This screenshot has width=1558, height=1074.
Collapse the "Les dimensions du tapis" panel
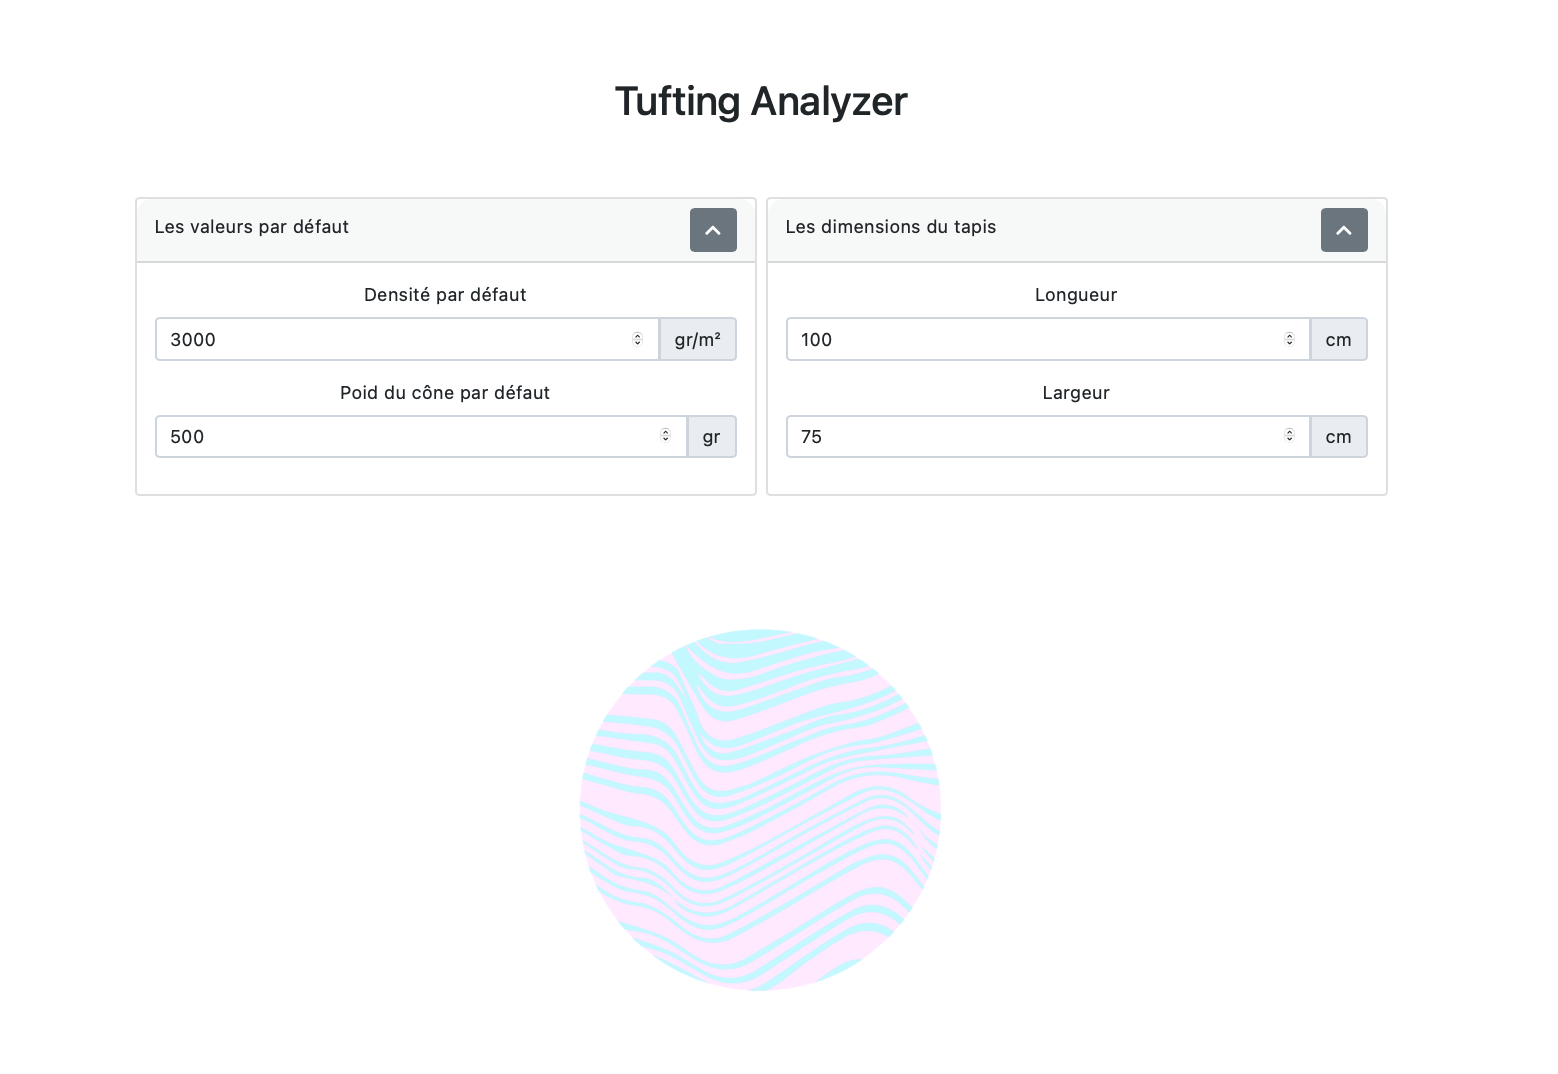pyautogui.click(x=1344, y=230)
